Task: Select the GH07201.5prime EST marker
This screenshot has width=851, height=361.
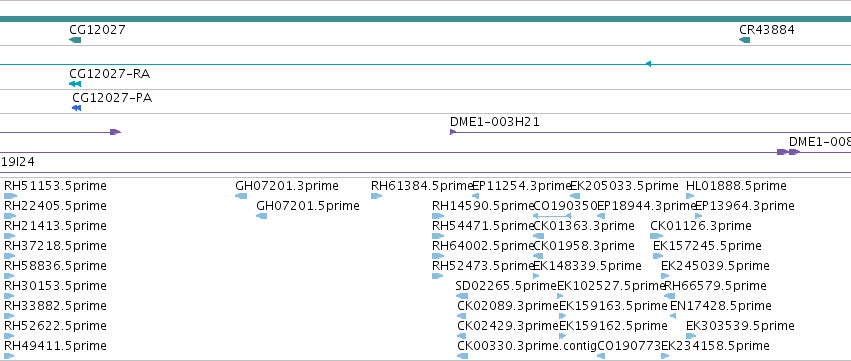Action: coord(262,216)
